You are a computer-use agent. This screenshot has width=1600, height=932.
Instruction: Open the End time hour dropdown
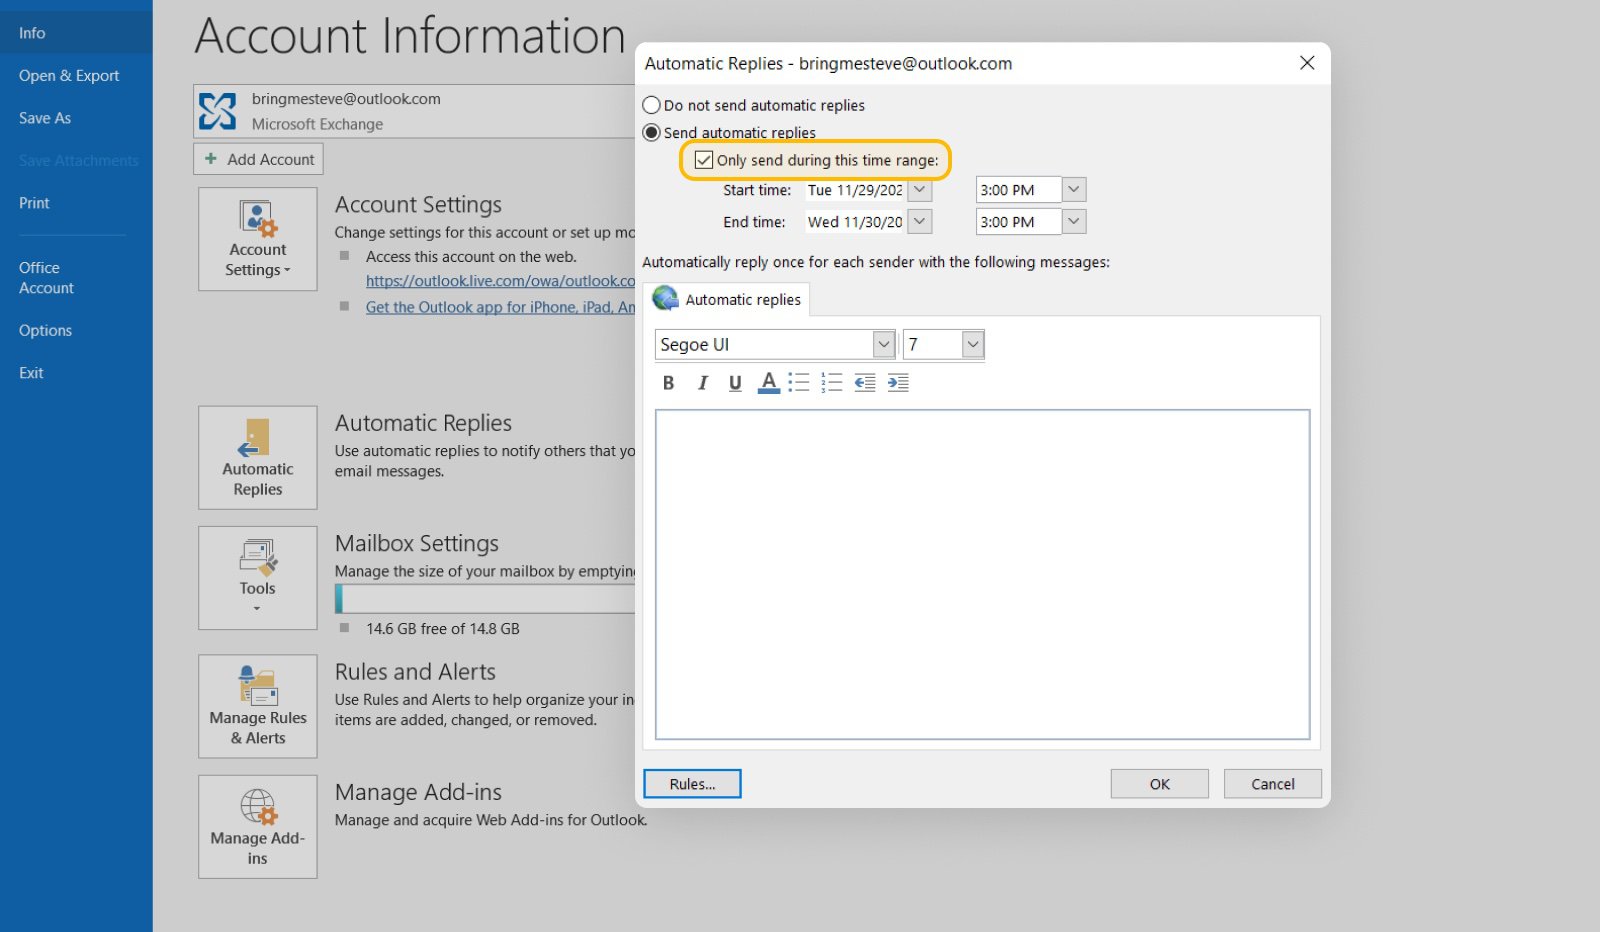tap(1073, 221)
